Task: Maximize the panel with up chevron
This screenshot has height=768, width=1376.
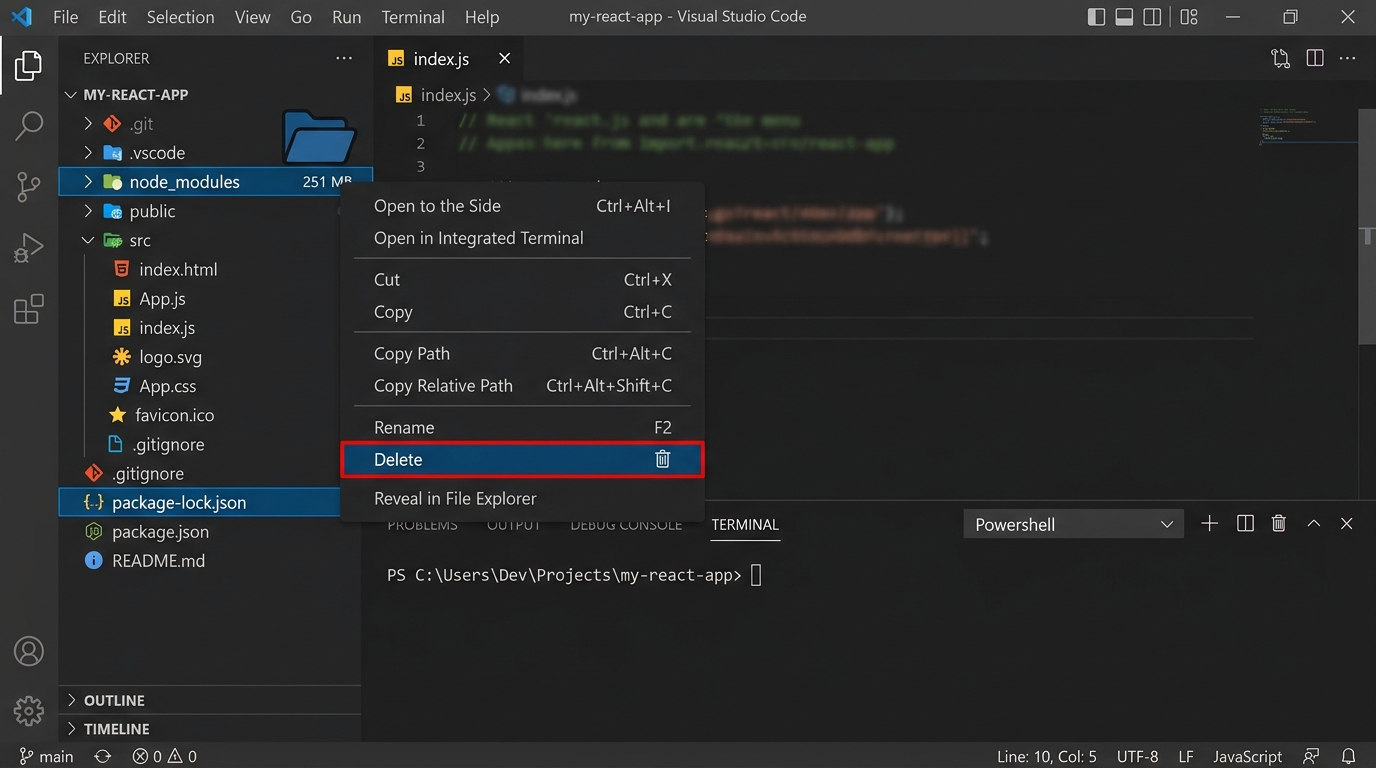Action: click(1314, 523)
